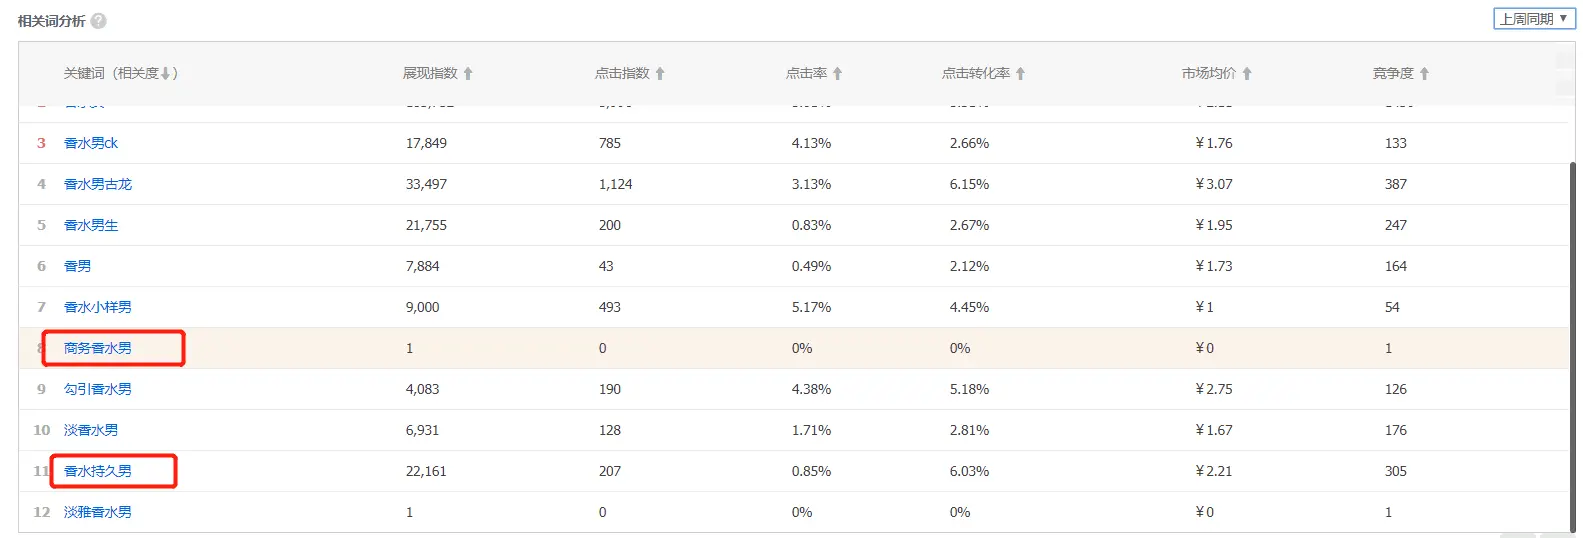Sort by 点击率 arrow icon
The width and height of the screenshot is (1583, 538).
838,73
